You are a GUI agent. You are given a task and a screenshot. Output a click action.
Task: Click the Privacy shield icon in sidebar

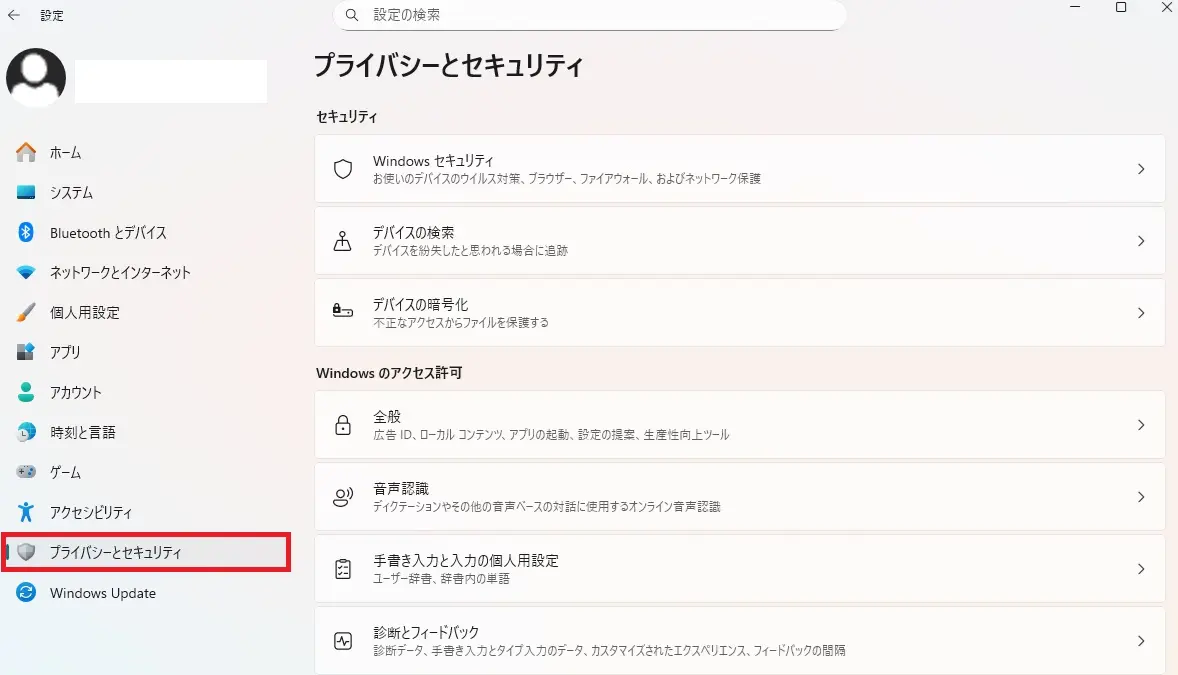pos(26,552)
